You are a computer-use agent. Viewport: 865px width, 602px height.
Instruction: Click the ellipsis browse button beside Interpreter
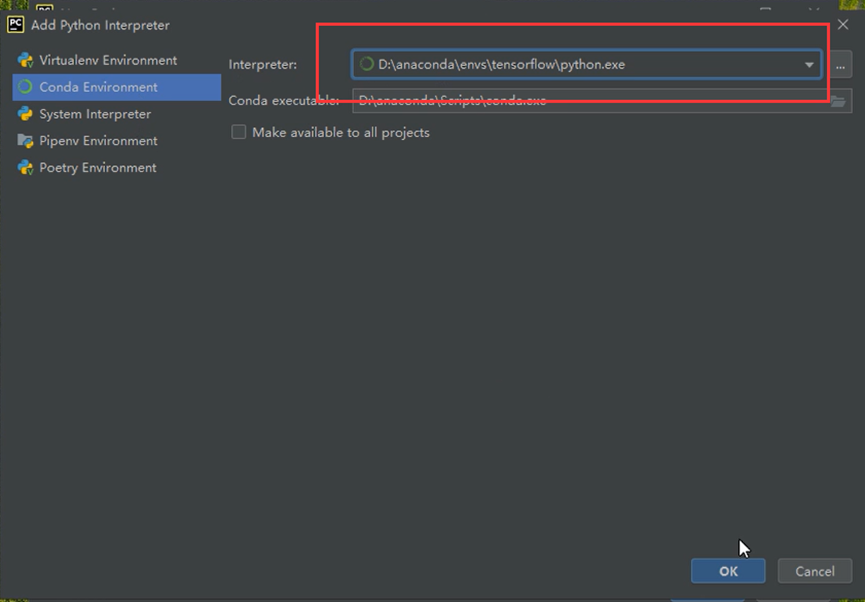coord(840,65)
